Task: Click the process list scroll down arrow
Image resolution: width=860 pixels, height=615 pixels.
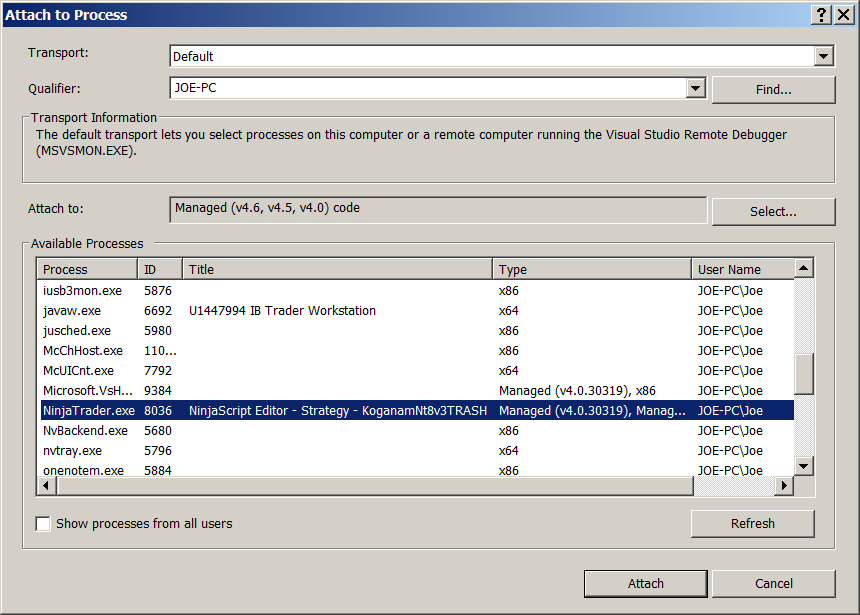Action: (x=804, y=466)
